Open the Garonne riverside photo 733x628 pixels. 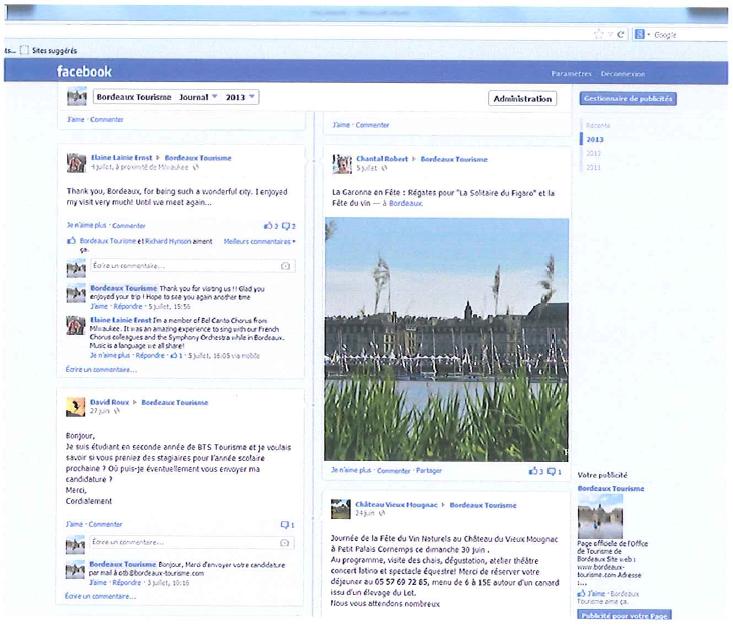[446, 340]
